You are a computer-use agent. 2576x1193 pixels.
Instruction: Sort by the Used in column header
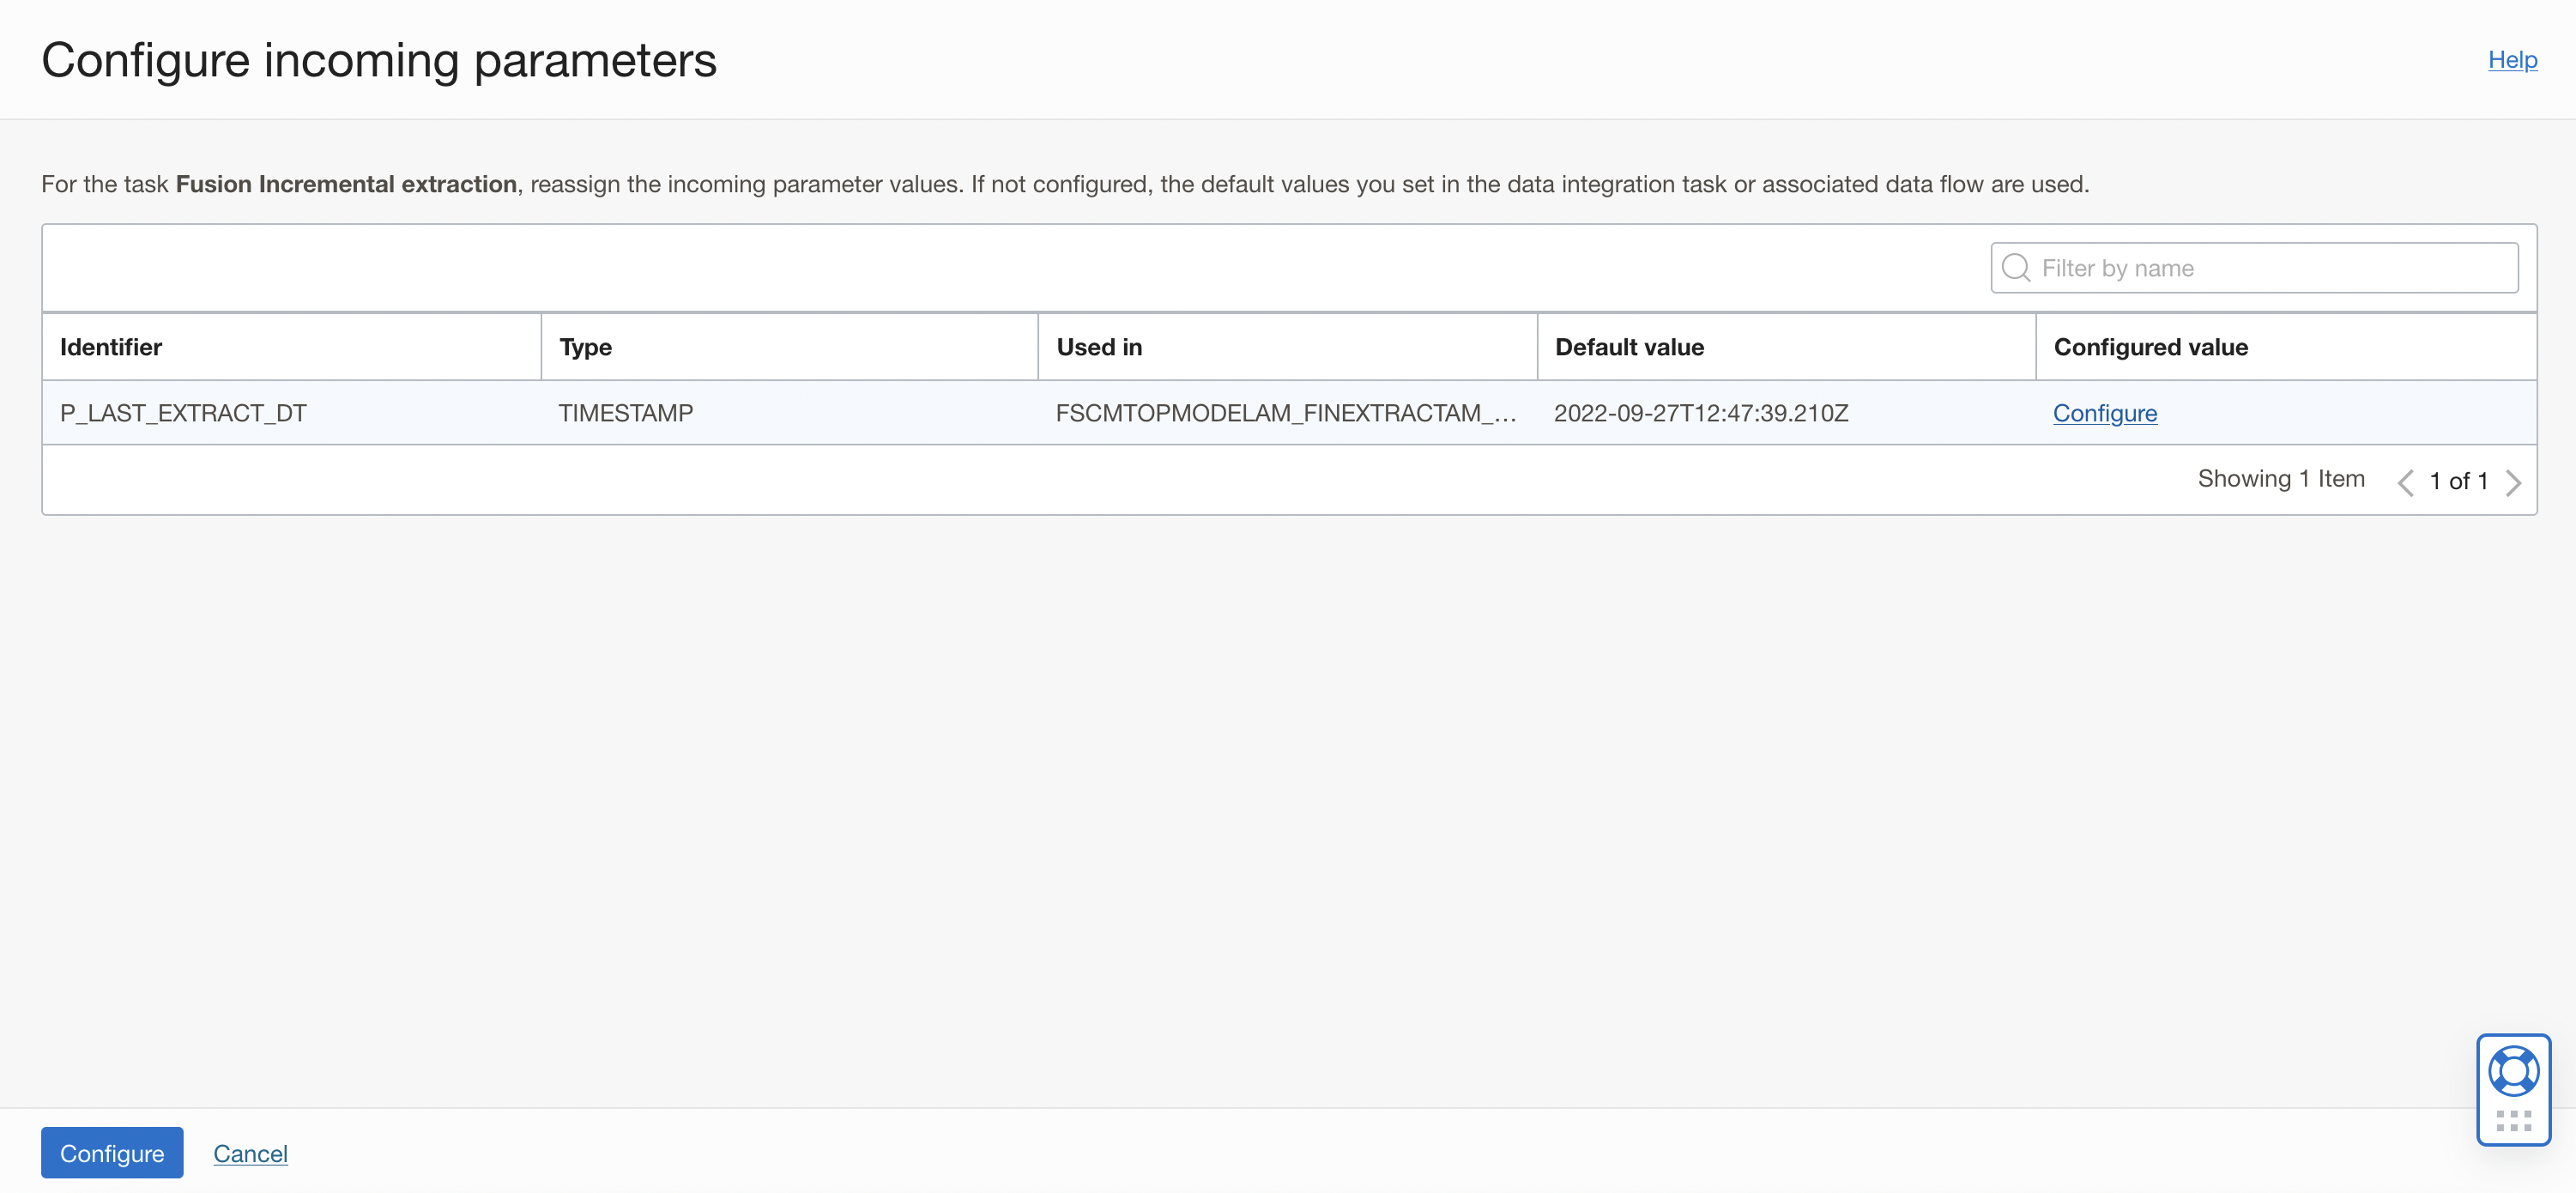point(1099,347)
